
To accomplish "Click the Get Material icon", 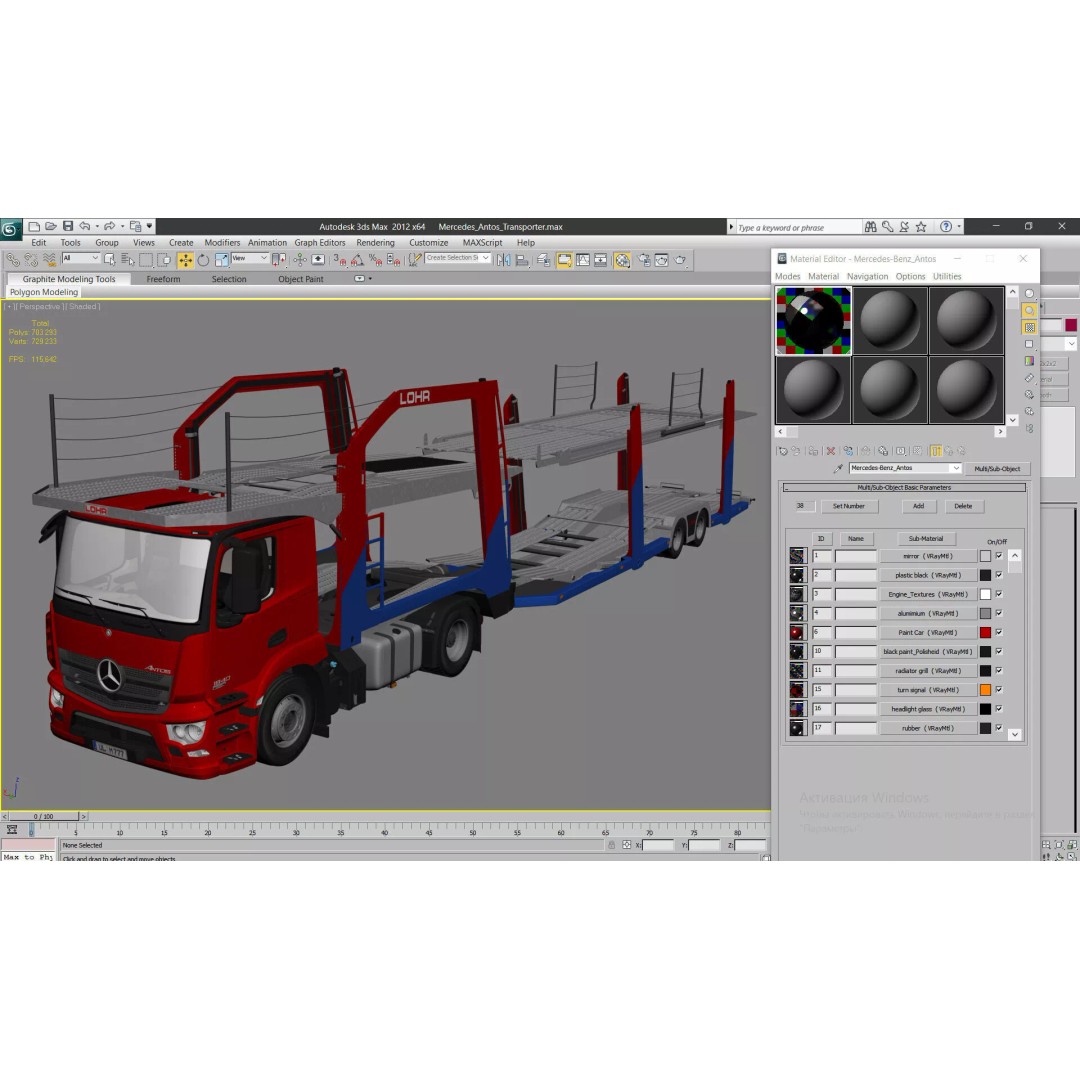I will pyautogui.click(x=782, y=451).
